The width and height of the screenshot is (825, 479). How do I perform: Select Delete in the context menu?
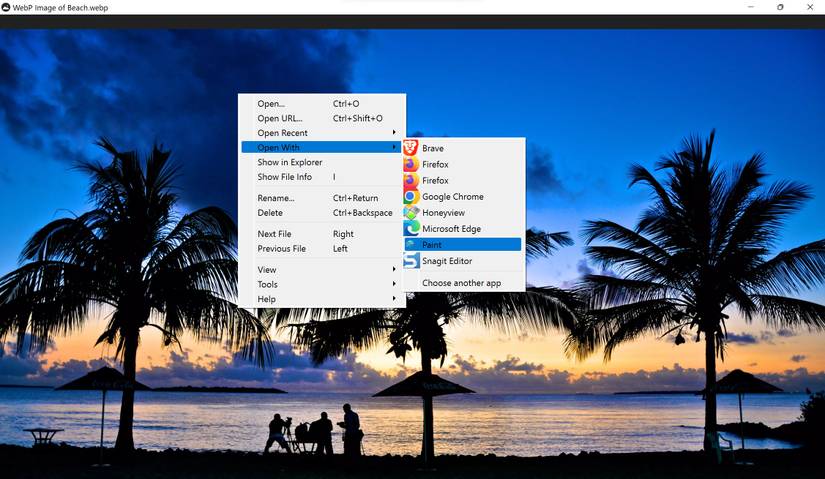tap(323, 213)
